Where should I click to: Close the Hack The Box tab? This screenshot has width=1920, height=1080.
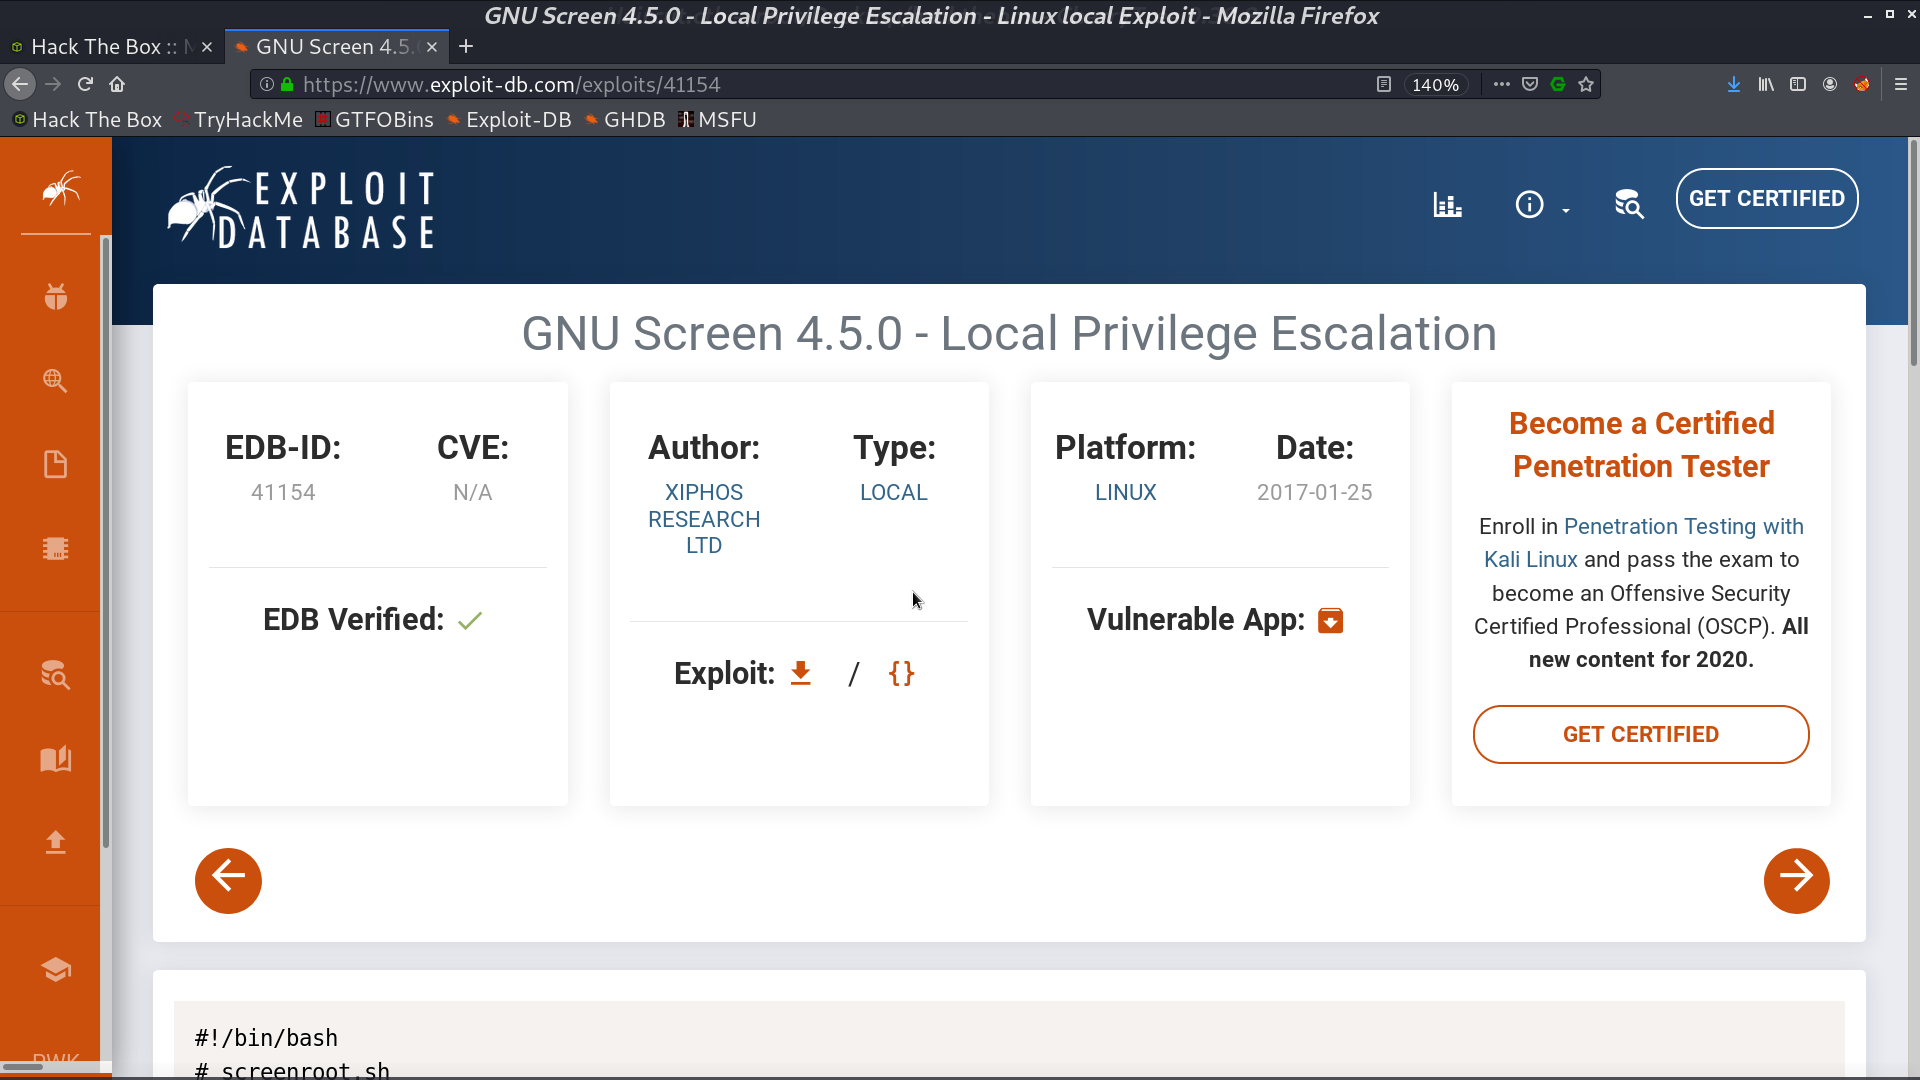pos(207,47)
